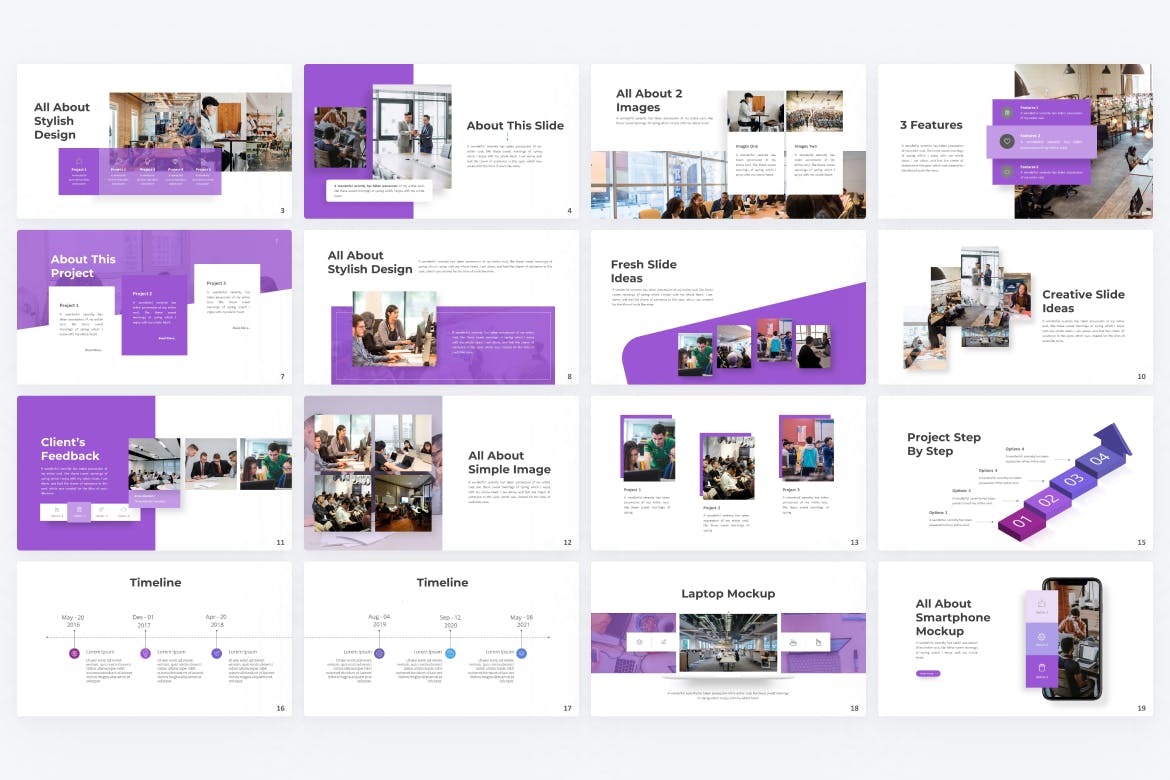
Task: Open slide 12 All About Simple Image
Action: (x=441, y=473)
